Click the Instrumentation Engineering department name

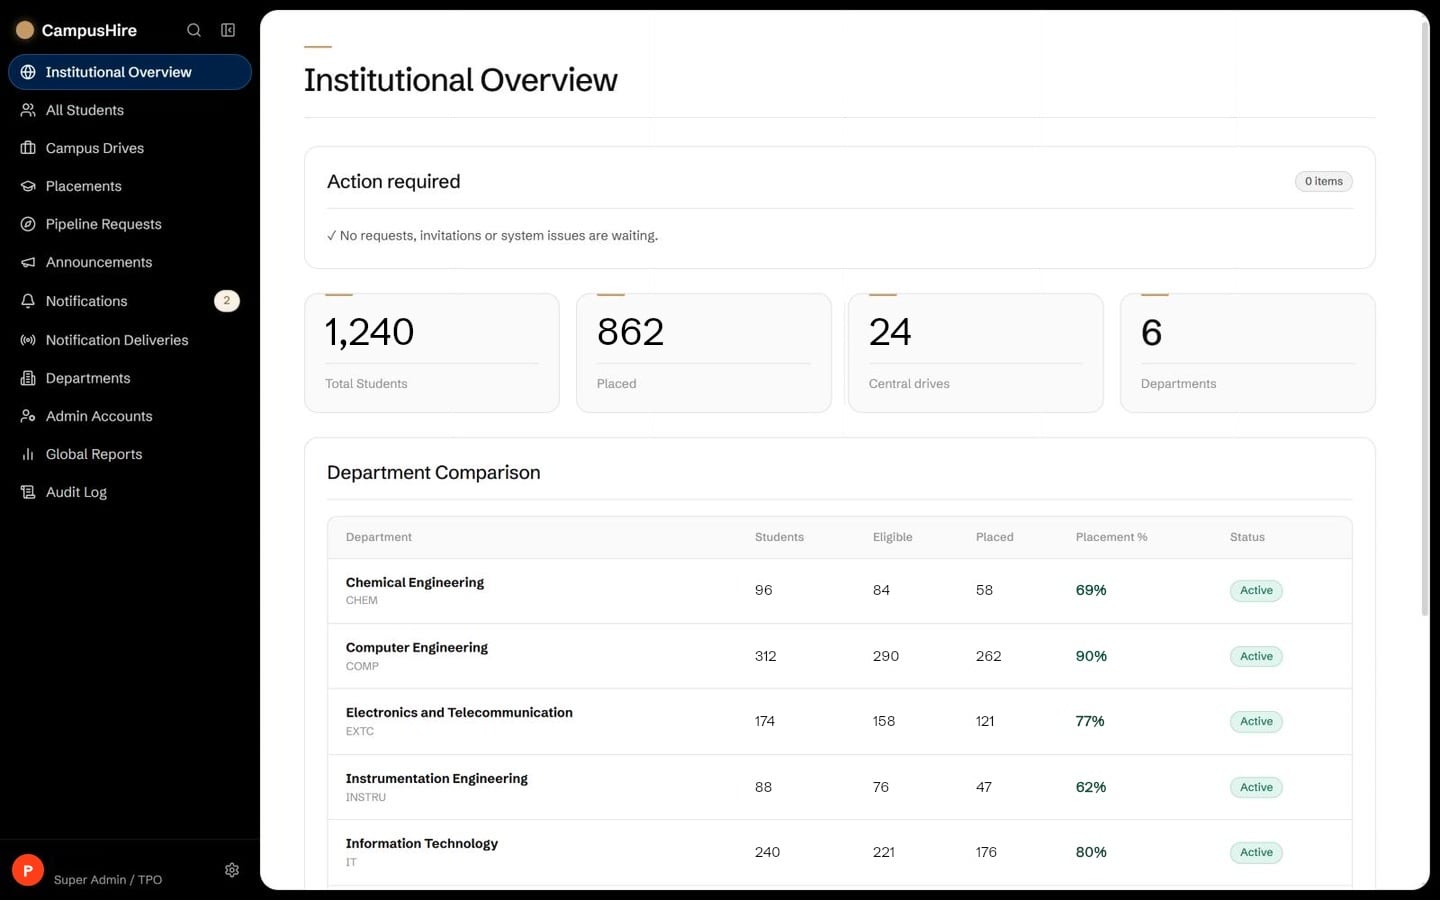pyautogui.click(x=436, y=779)
